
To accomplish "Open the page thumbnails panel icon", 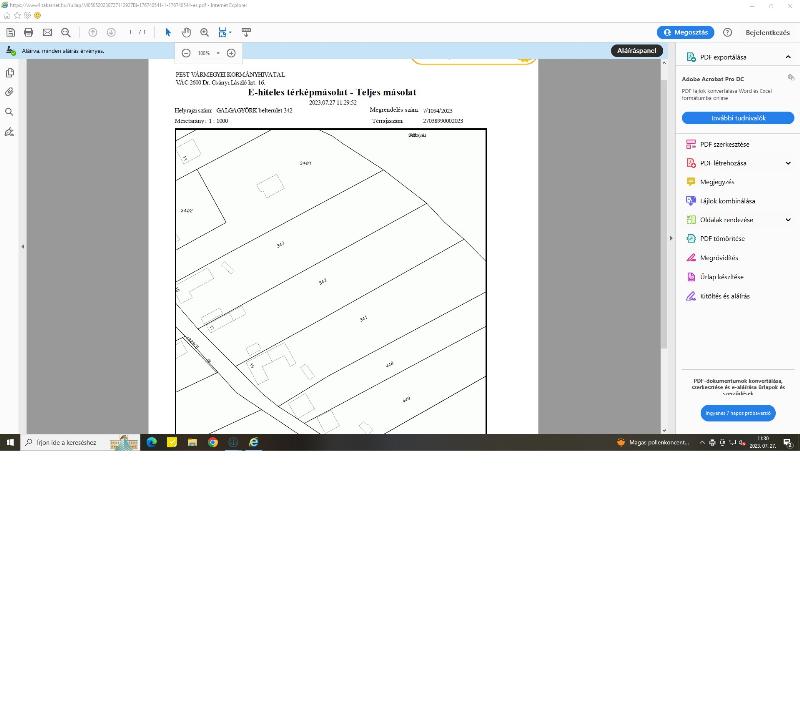I will (10, 73).
